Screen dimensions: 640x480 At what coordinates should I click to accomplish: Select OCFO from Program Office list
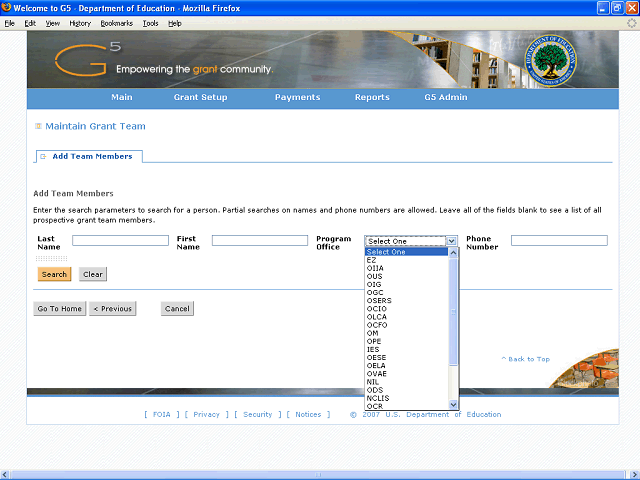407,325
